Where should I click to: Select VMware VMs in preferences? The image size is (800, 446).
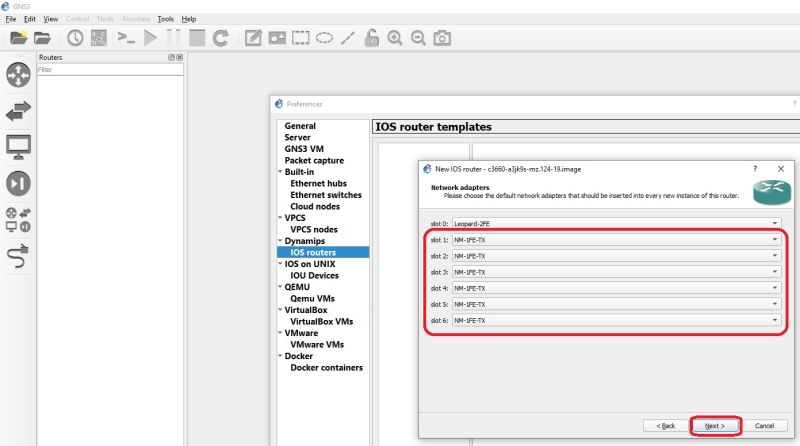click(317, 344)
